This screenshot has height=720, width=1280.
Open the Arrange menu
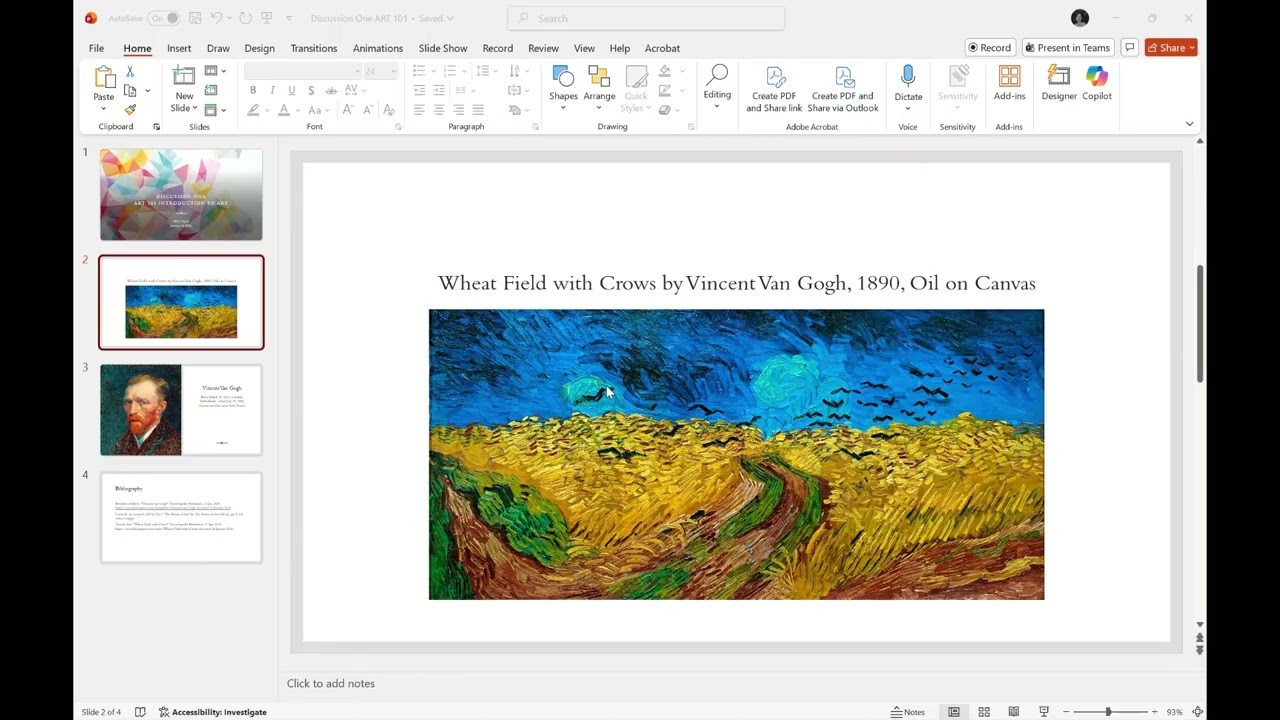point(599,88)
